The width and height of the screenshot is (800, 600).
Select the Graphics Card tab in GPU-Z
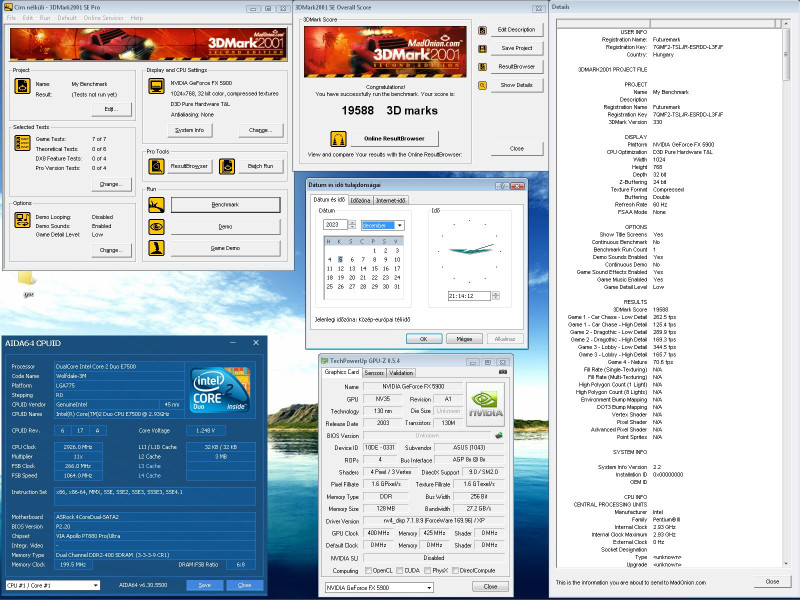coord(342,372)
